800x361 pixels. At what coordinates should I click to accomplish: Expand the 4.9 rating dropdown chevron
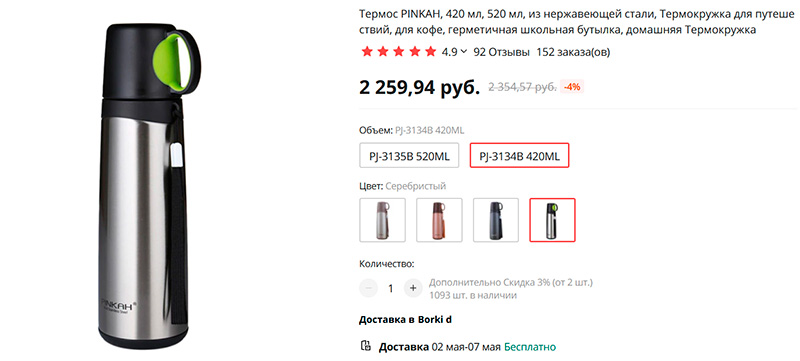pos(464,51)
